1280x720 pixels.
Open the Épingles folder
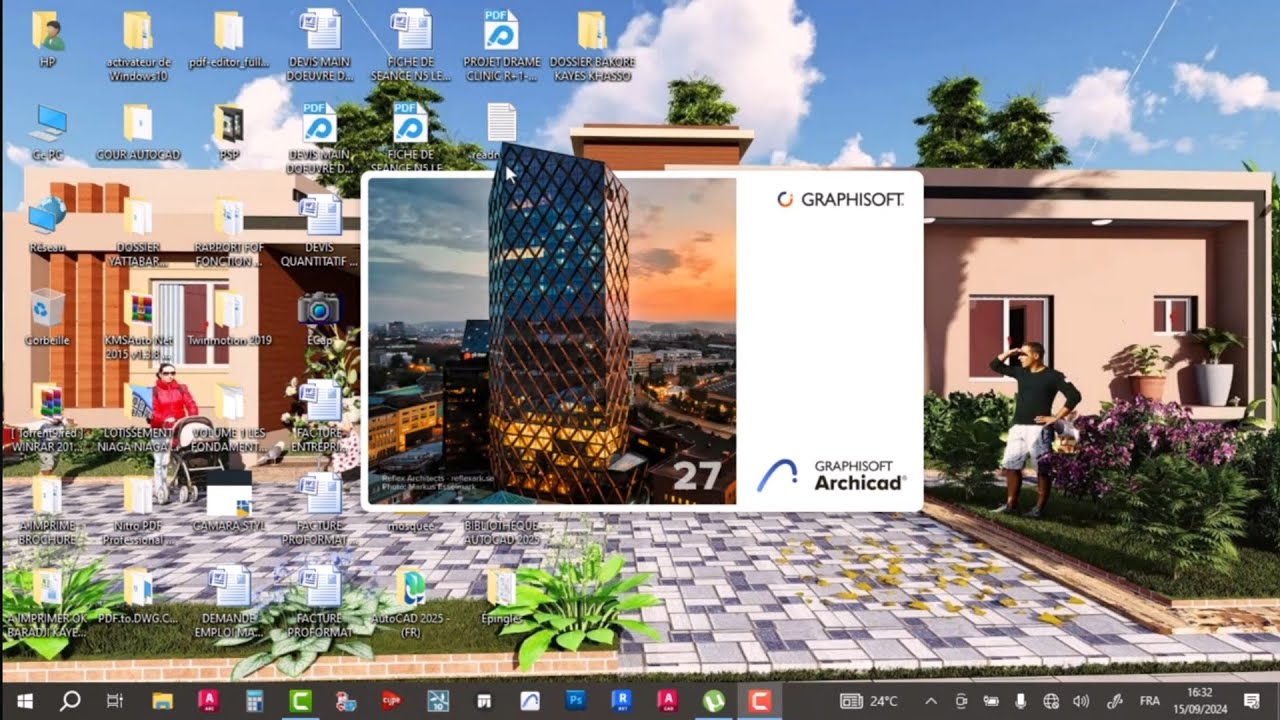[x=501, y=586]
